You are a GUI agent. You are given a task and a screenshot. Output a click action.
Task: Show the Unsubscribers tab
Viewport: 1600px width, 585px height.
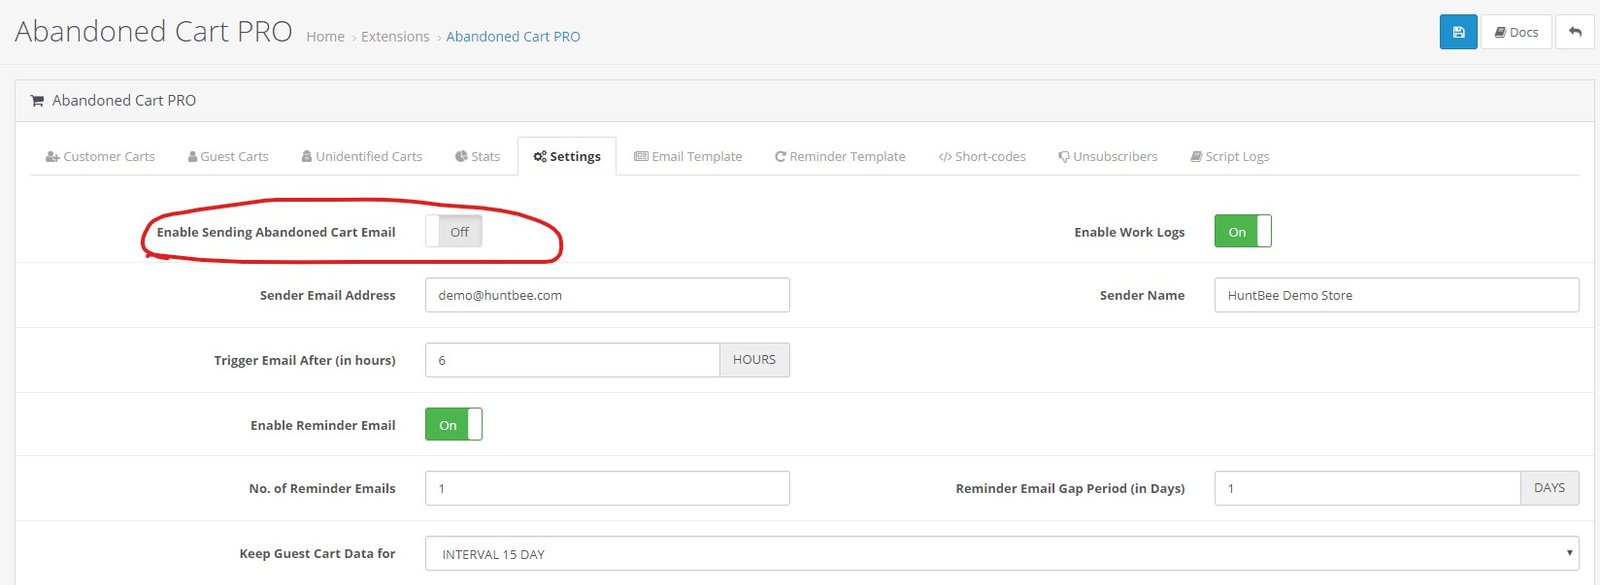[x=1108, y=156]
